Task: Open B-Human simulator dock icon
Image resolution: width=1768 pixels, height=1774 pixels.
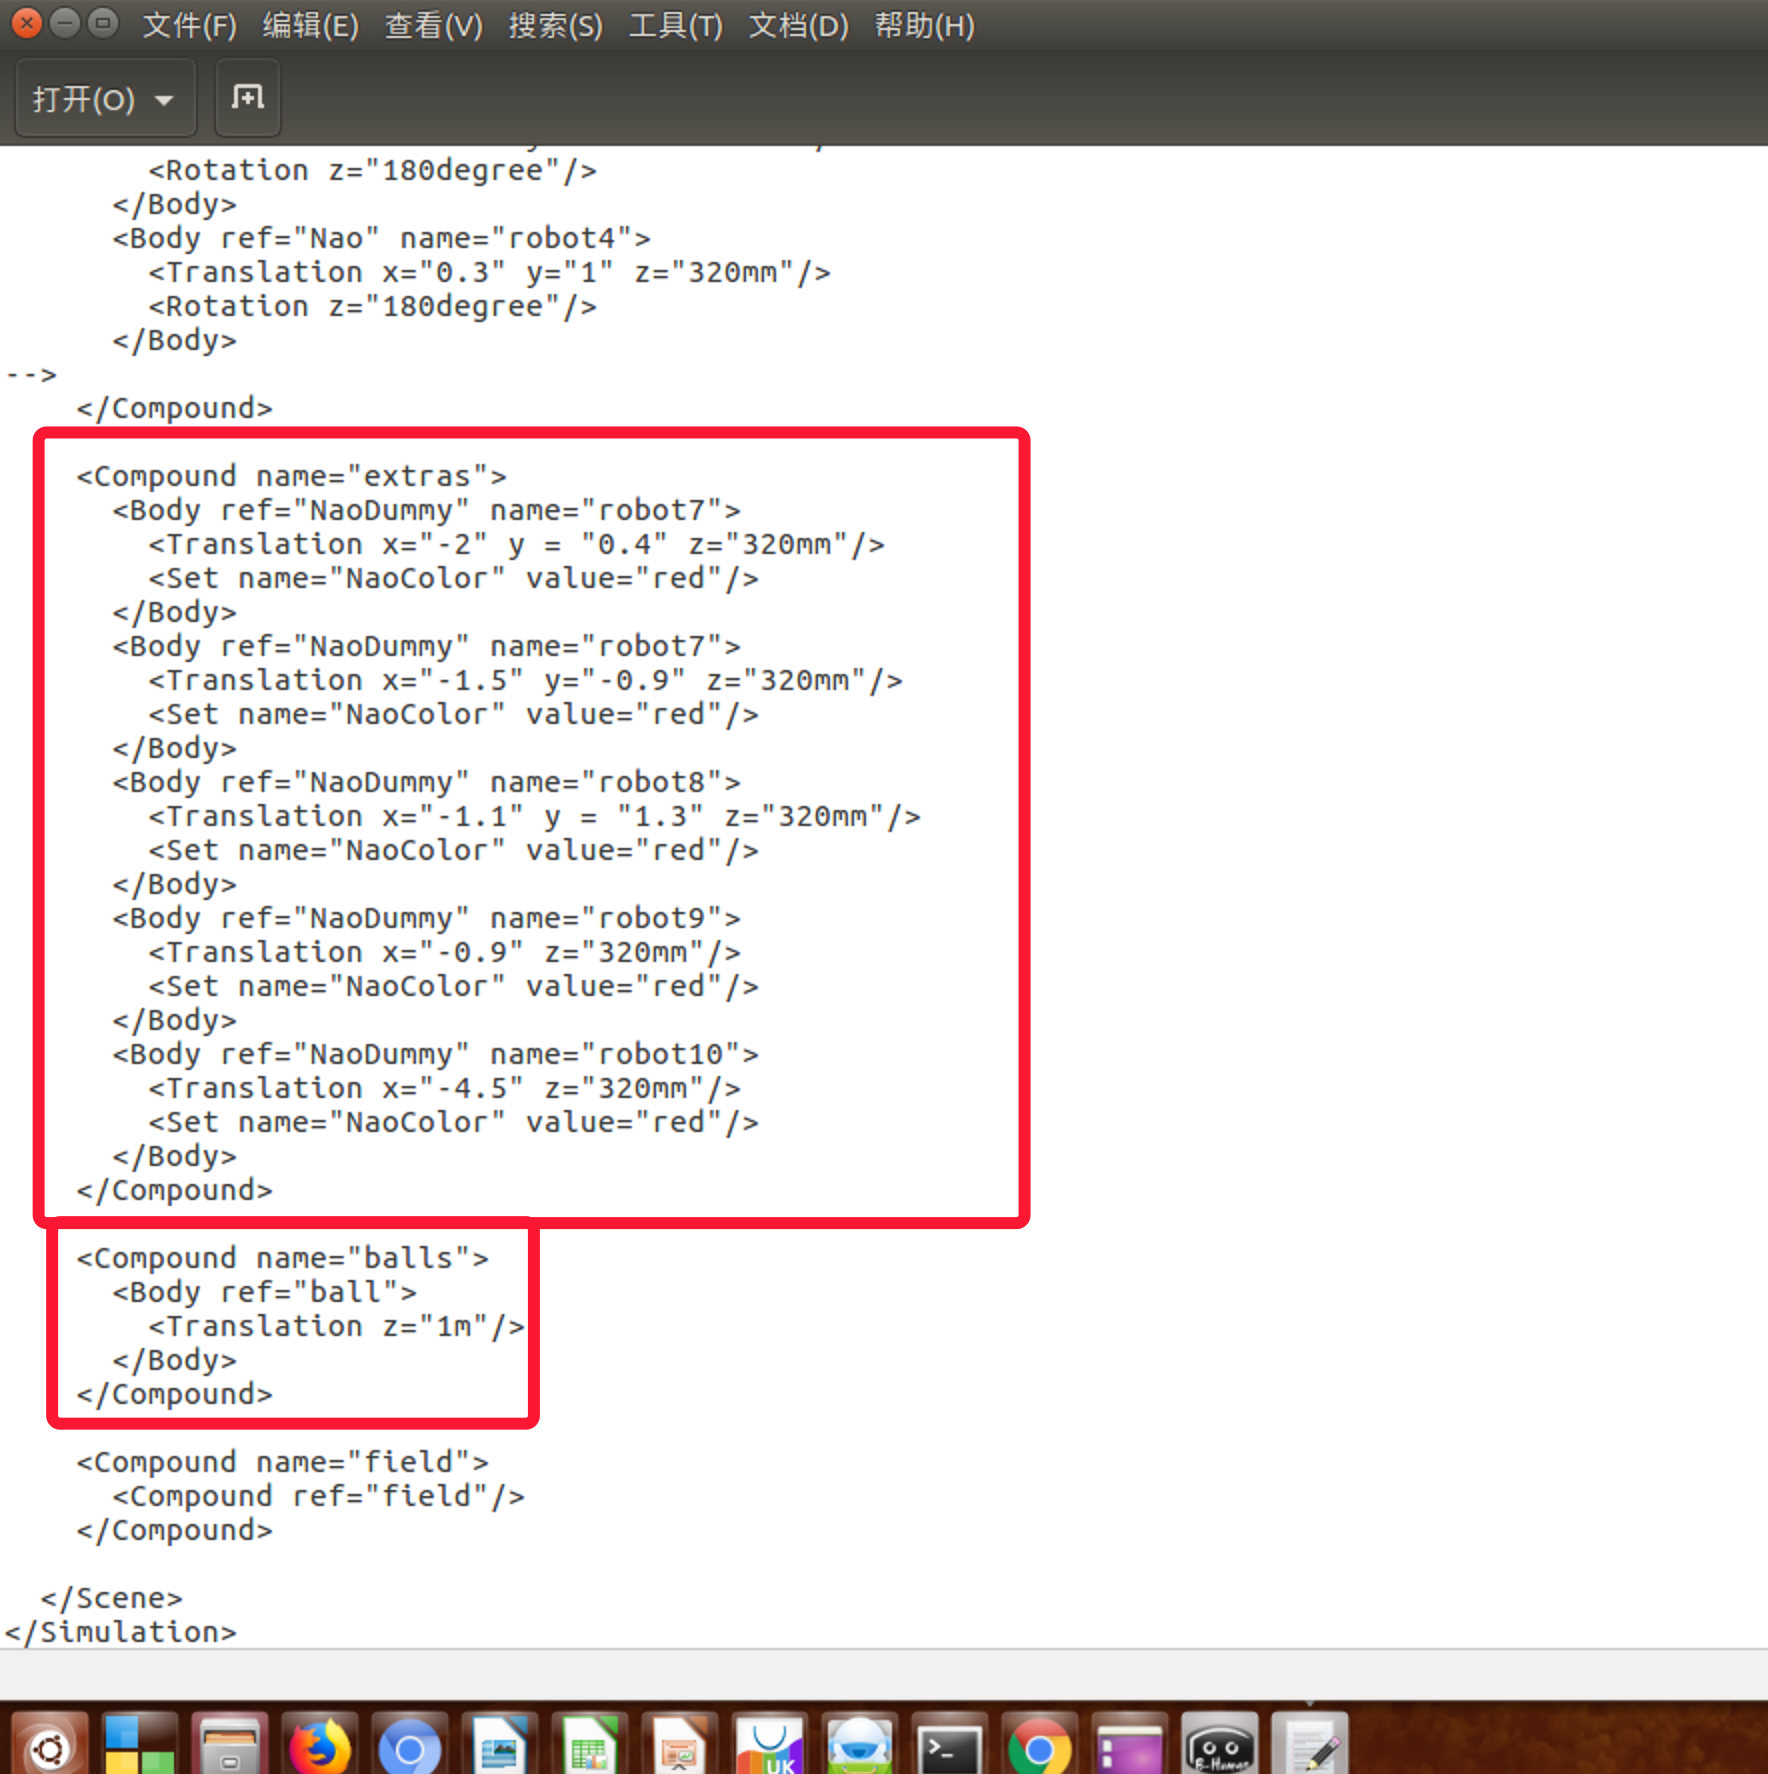Action: pos(1219,1745)
